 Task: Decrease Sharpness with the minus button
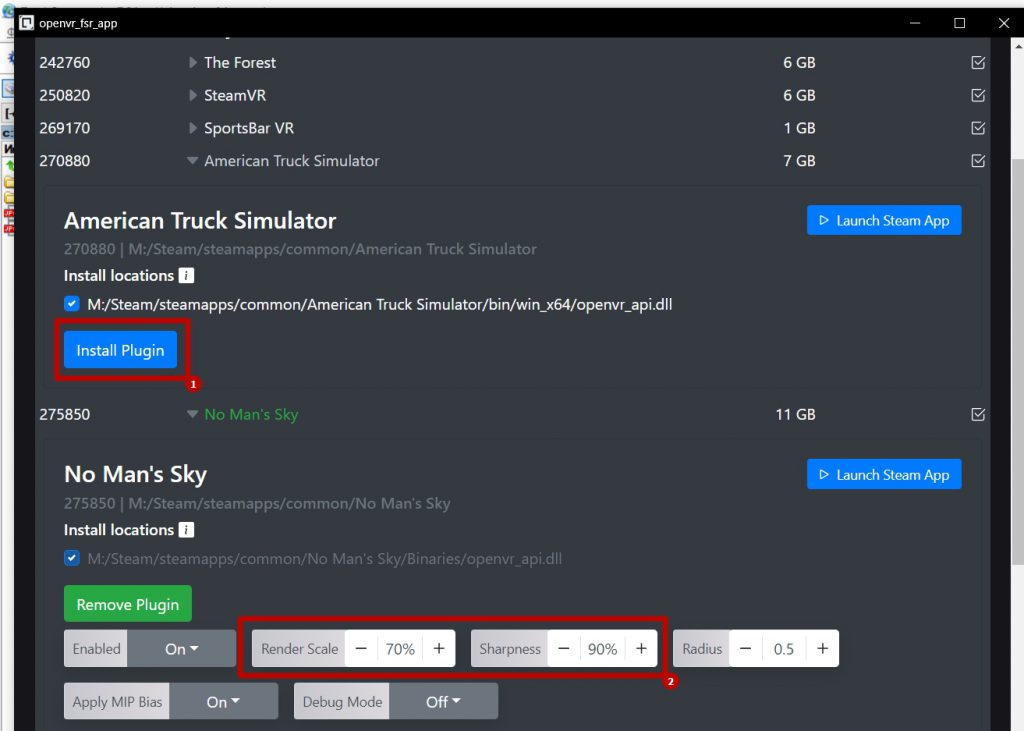coord(564,649)
